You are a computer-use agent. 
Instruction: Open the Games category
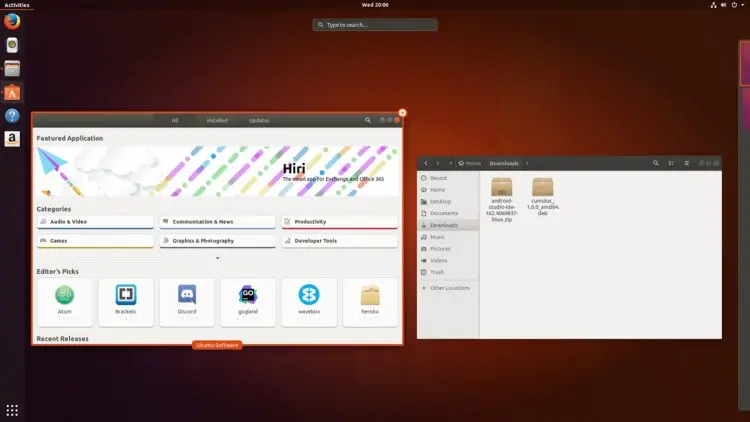[95, 241]
